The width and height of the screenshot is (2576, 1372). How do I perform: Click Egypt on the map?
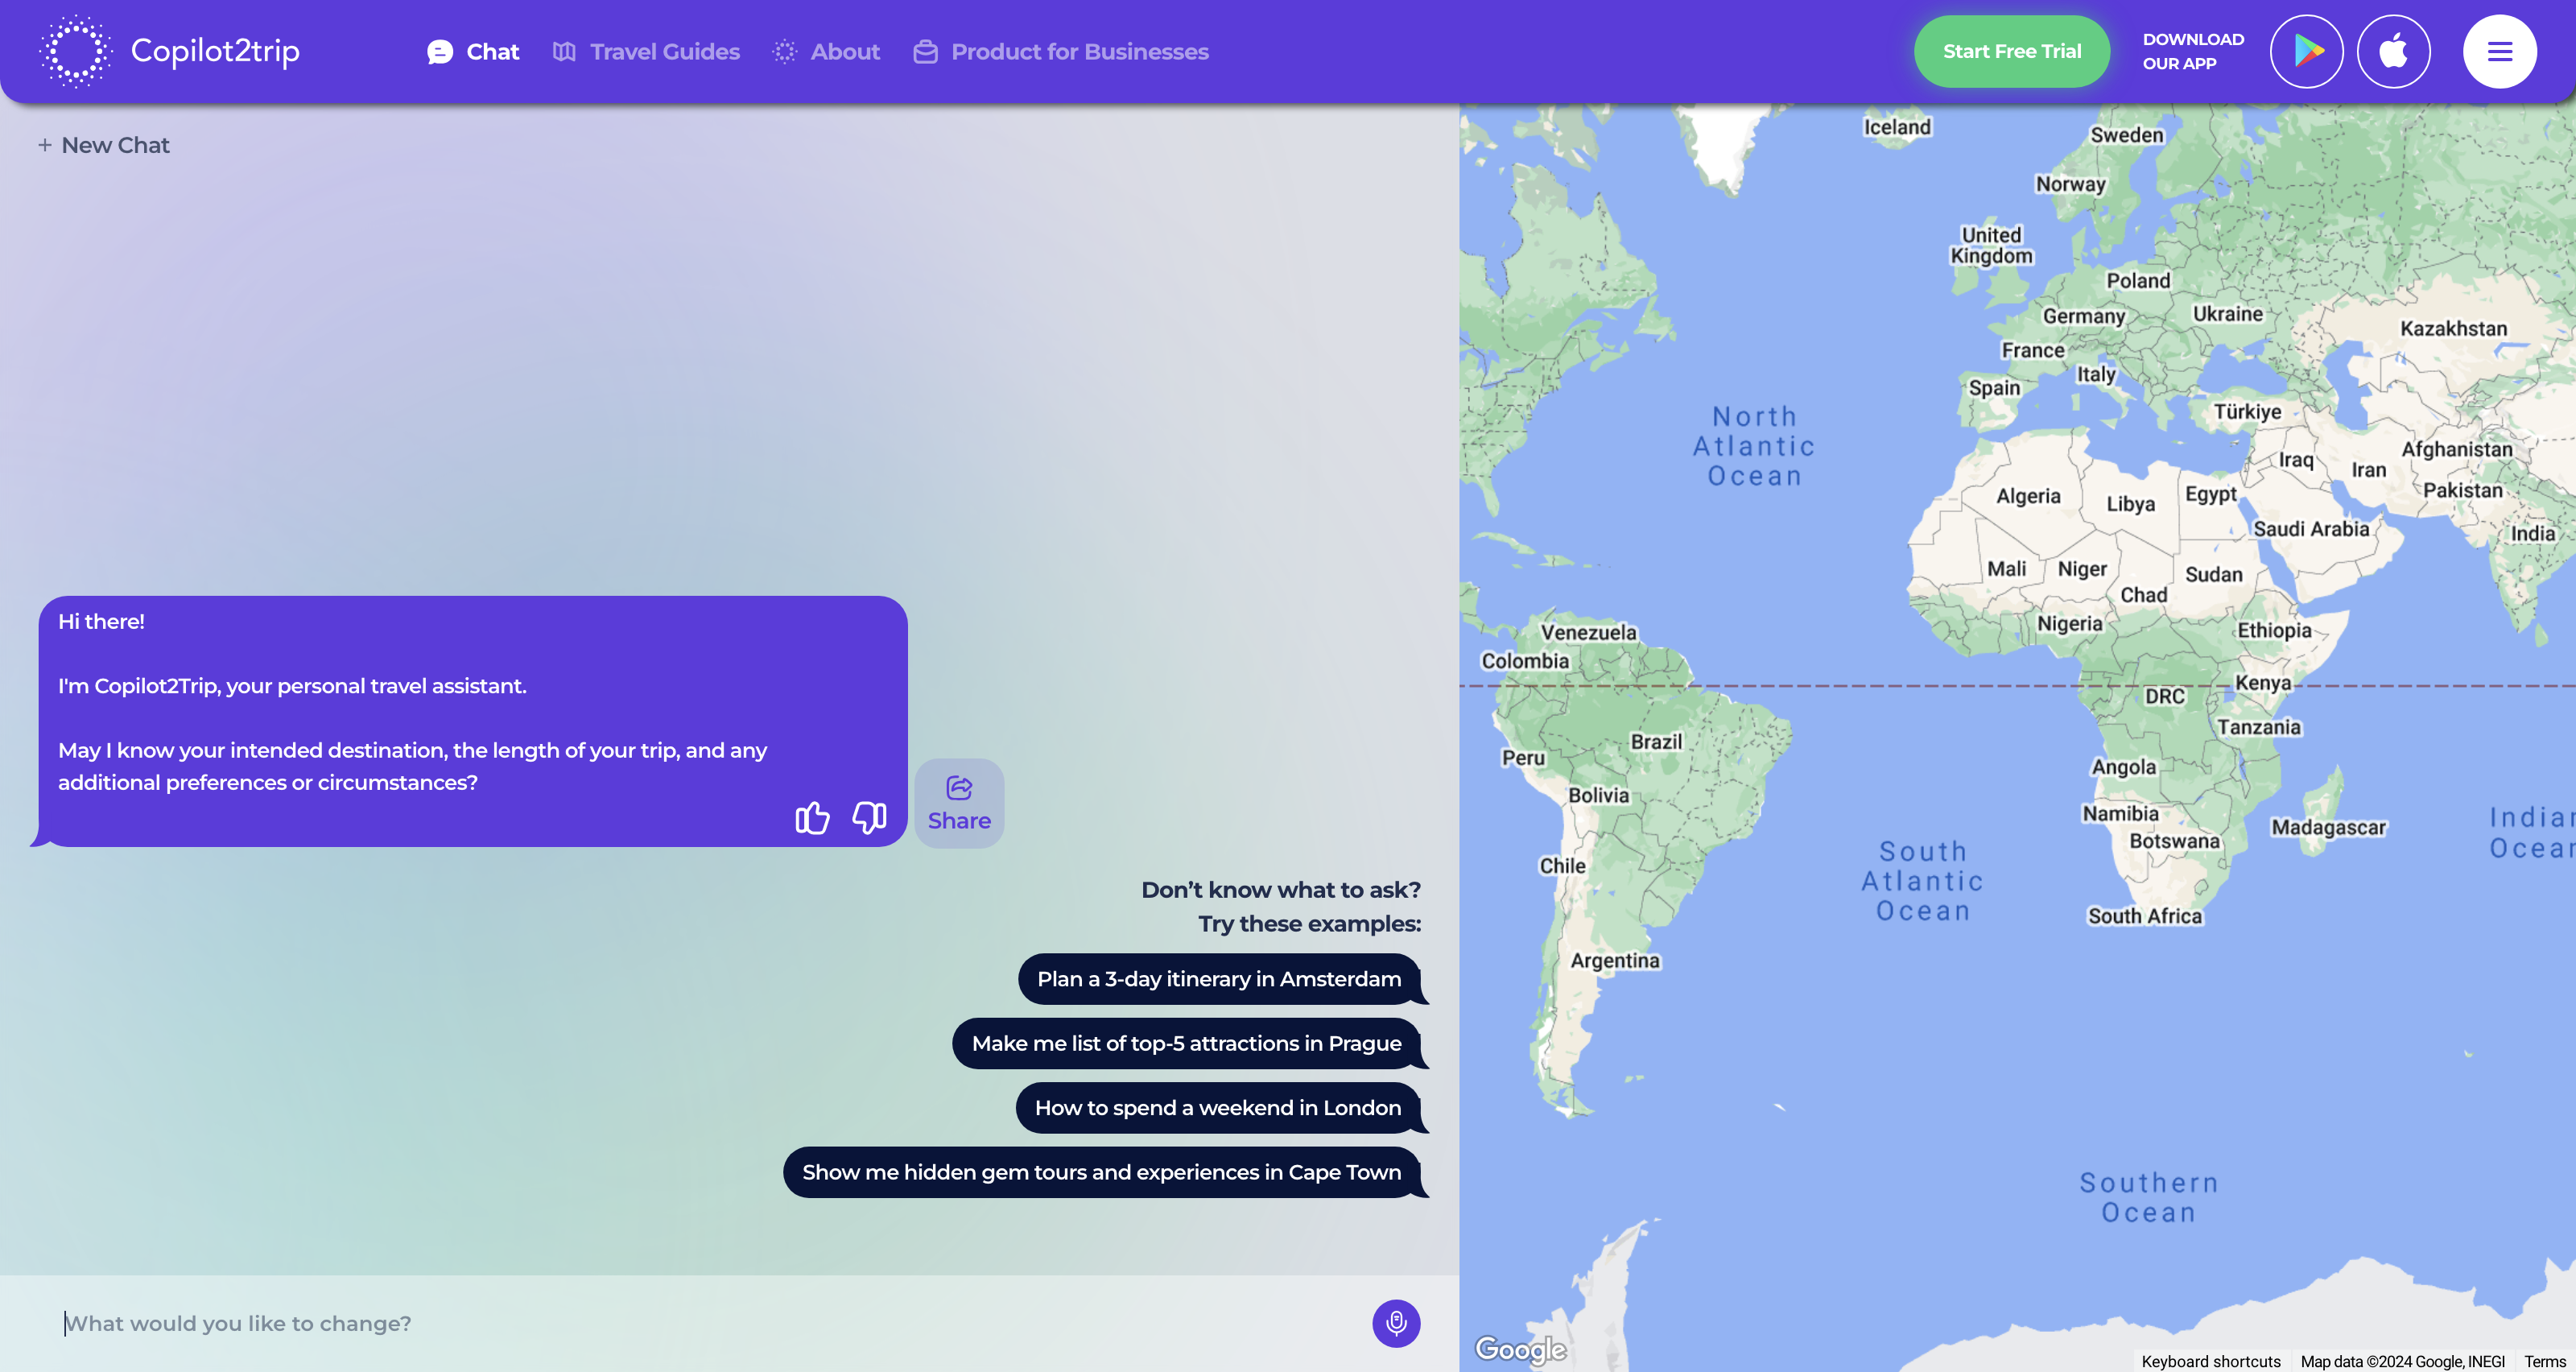(2210, 494)
